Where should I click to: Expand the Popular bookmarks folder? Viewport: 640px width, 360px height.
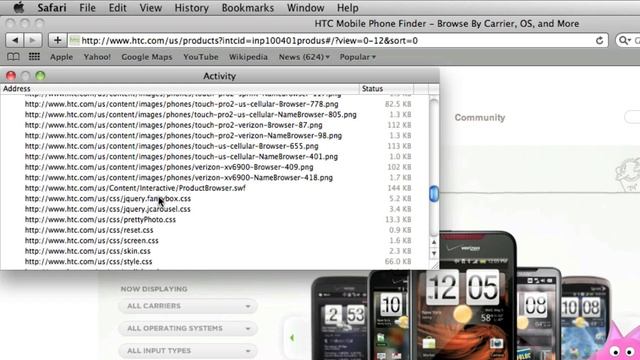coord(358,57)
